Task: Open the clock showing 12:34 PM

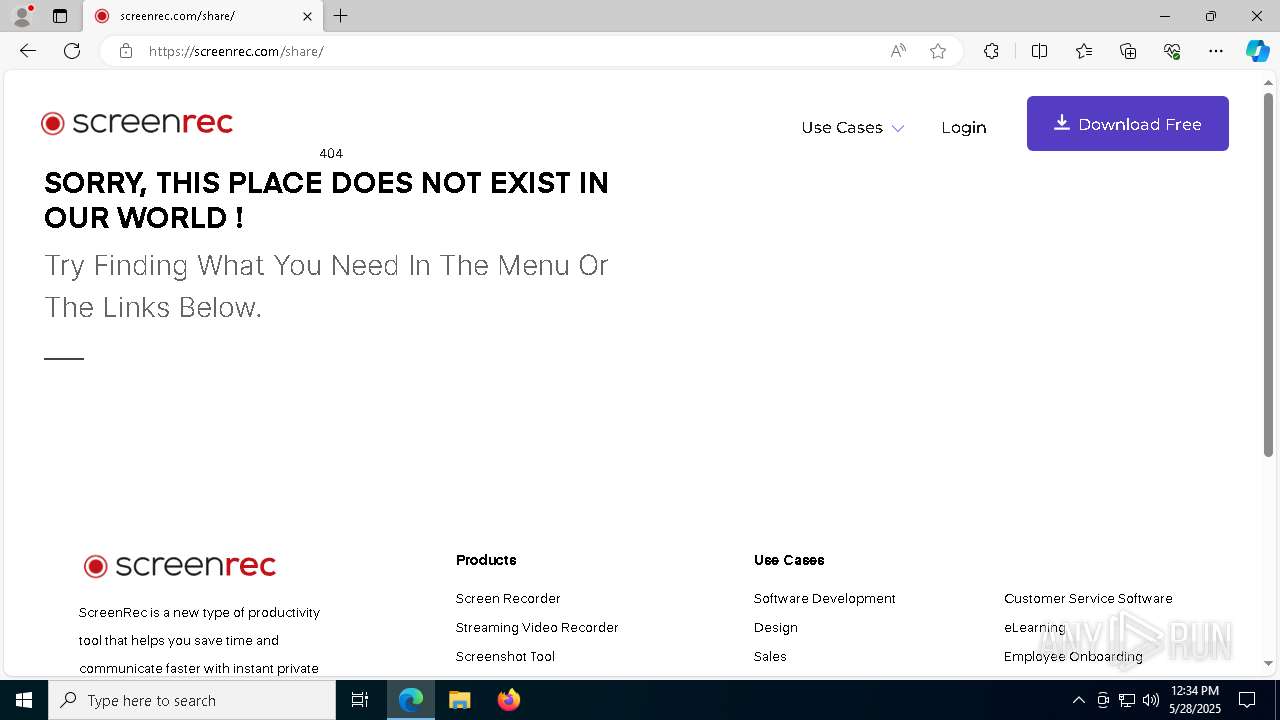Action: tap(1194, 700)
